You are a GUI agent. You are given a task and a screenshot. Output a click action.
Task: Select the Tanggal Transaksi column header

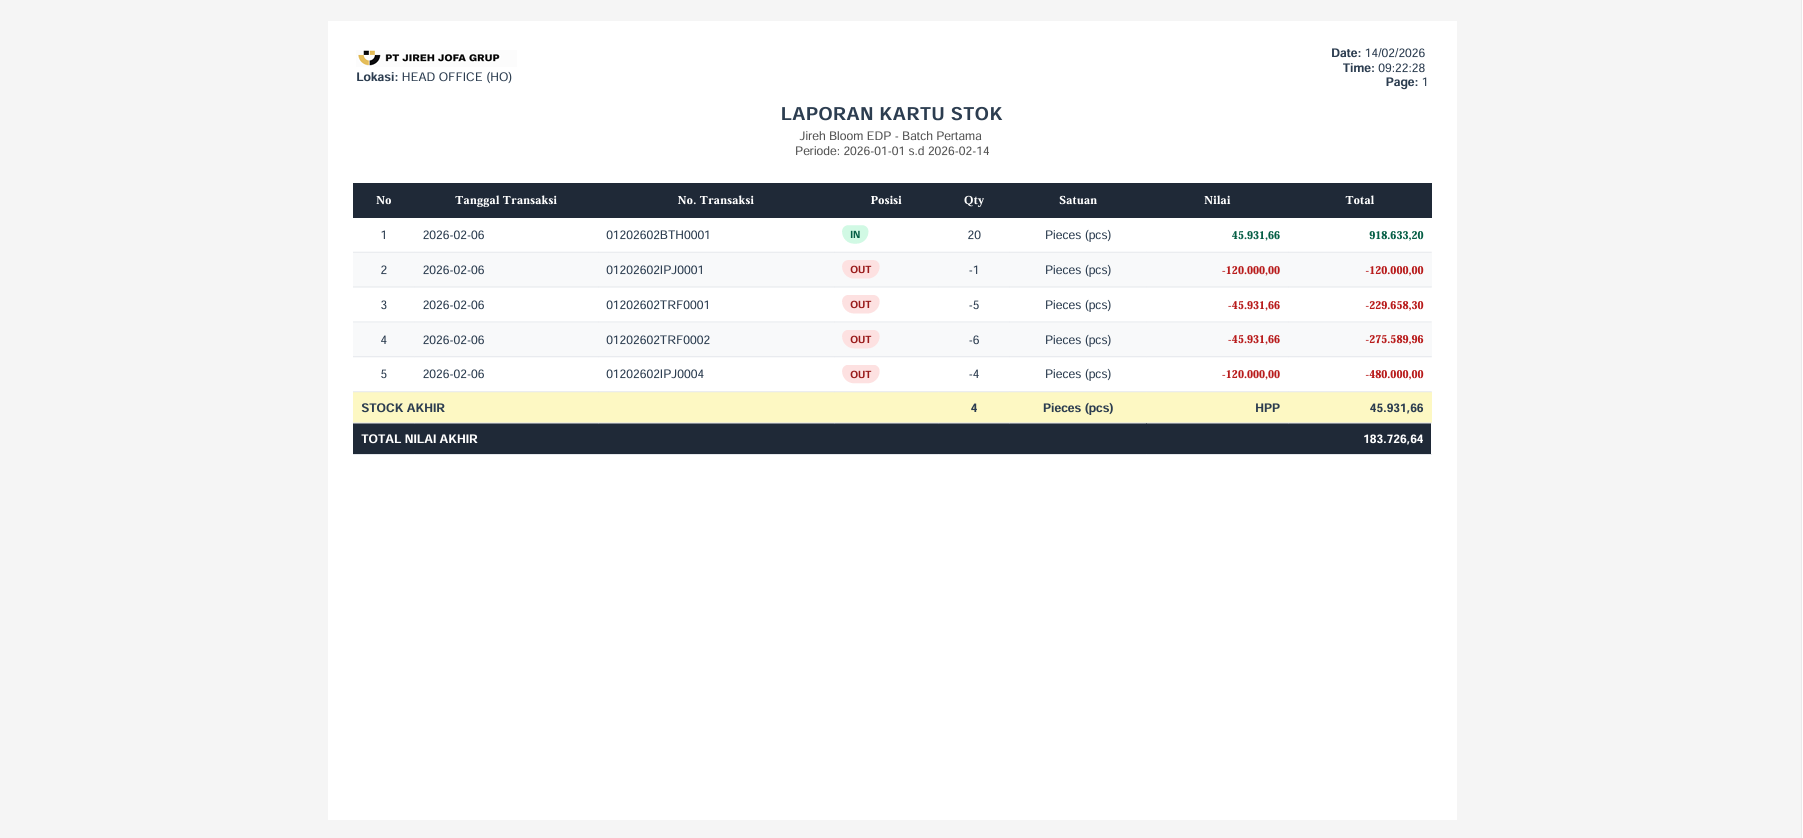tap(505, 200)
